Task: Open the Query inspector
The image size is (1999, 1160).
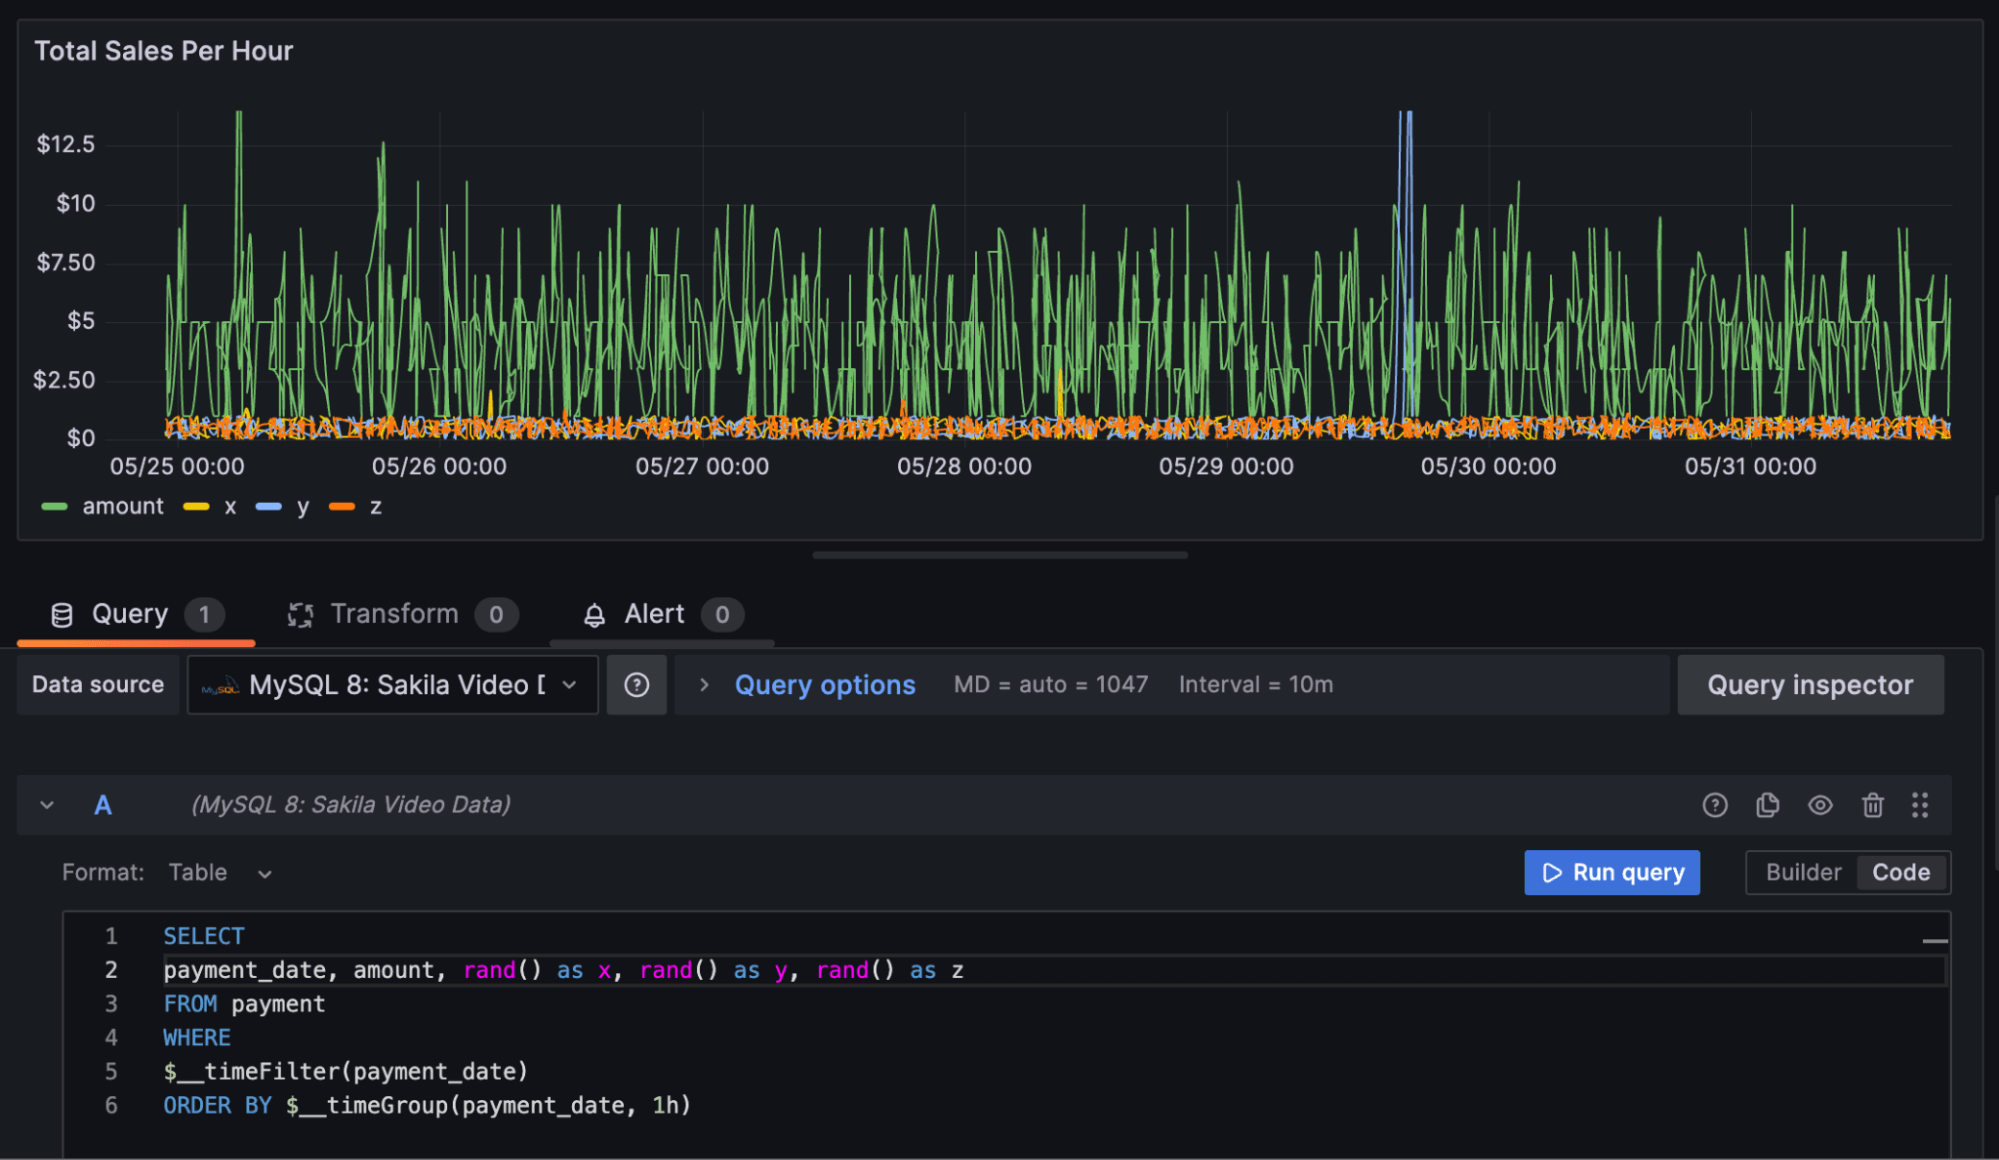Action: [x=1809, y=685]
